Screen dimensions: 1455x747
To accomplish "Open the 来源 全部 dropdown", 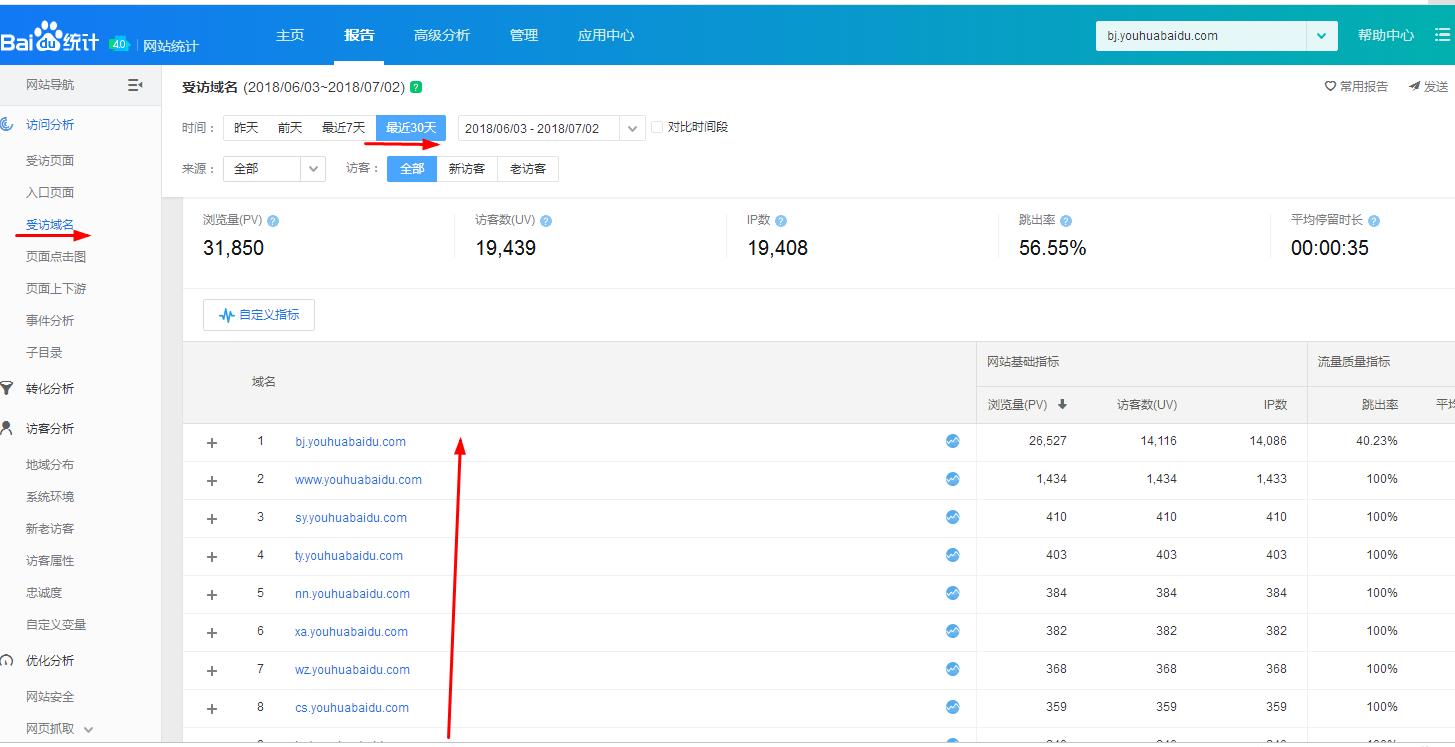I will point(274,169).
